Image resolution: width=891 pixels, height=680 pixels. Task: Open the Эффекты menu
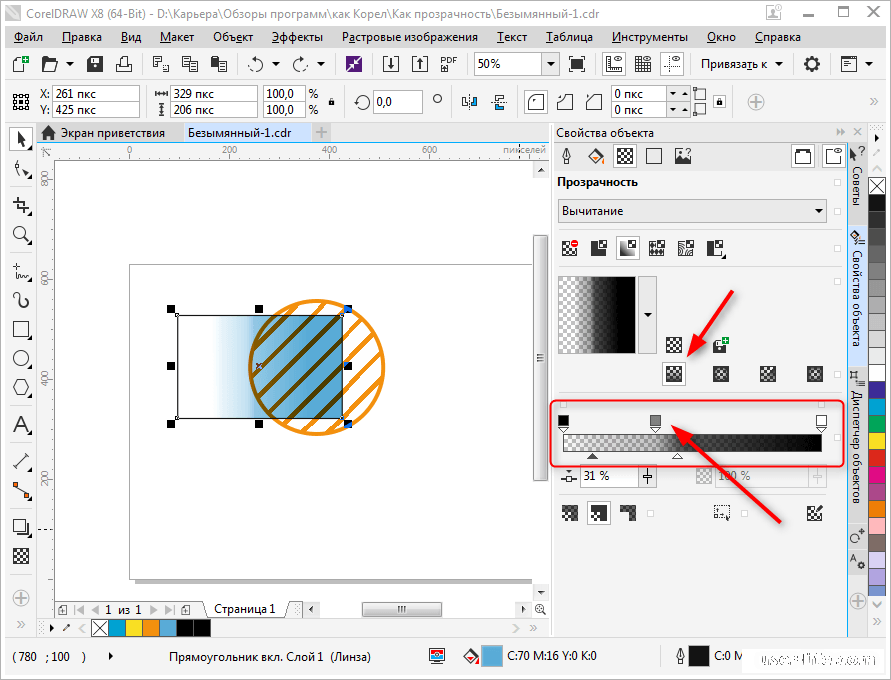[x=297, y=37]
